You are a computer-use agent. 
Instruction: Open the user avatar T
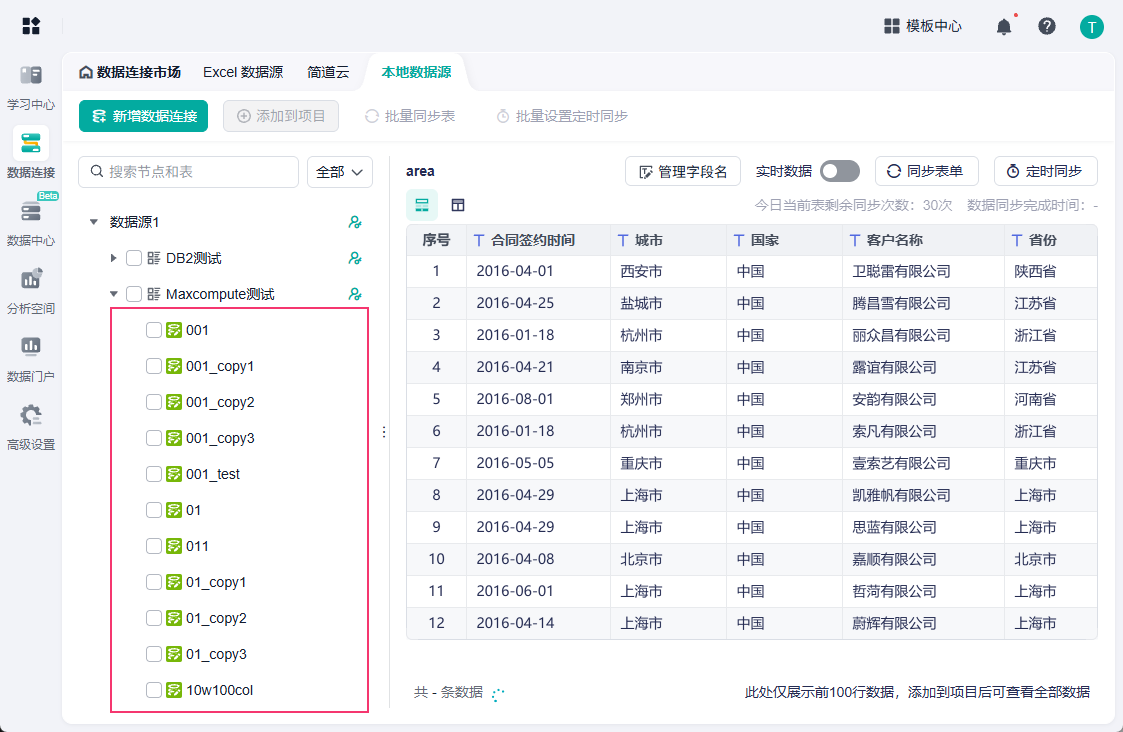pyautogui.click(x=1091, y=27)
